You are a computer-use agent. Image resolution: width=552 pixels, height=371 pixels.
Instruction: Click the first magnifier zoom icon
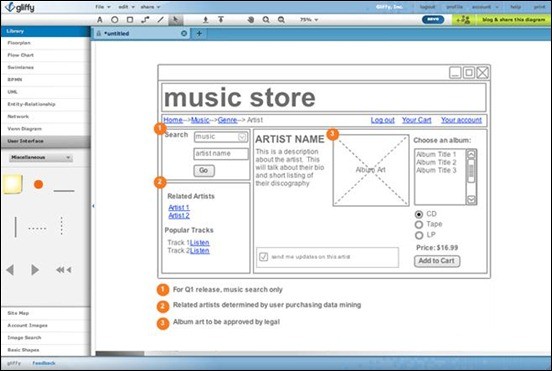tap(266, 20)
